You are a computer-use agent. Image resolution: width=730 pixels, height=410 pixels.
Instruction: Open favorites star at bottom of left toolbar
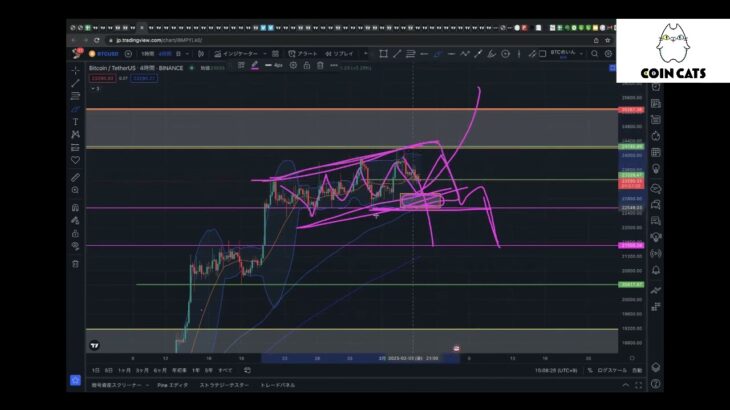(75, 380)
